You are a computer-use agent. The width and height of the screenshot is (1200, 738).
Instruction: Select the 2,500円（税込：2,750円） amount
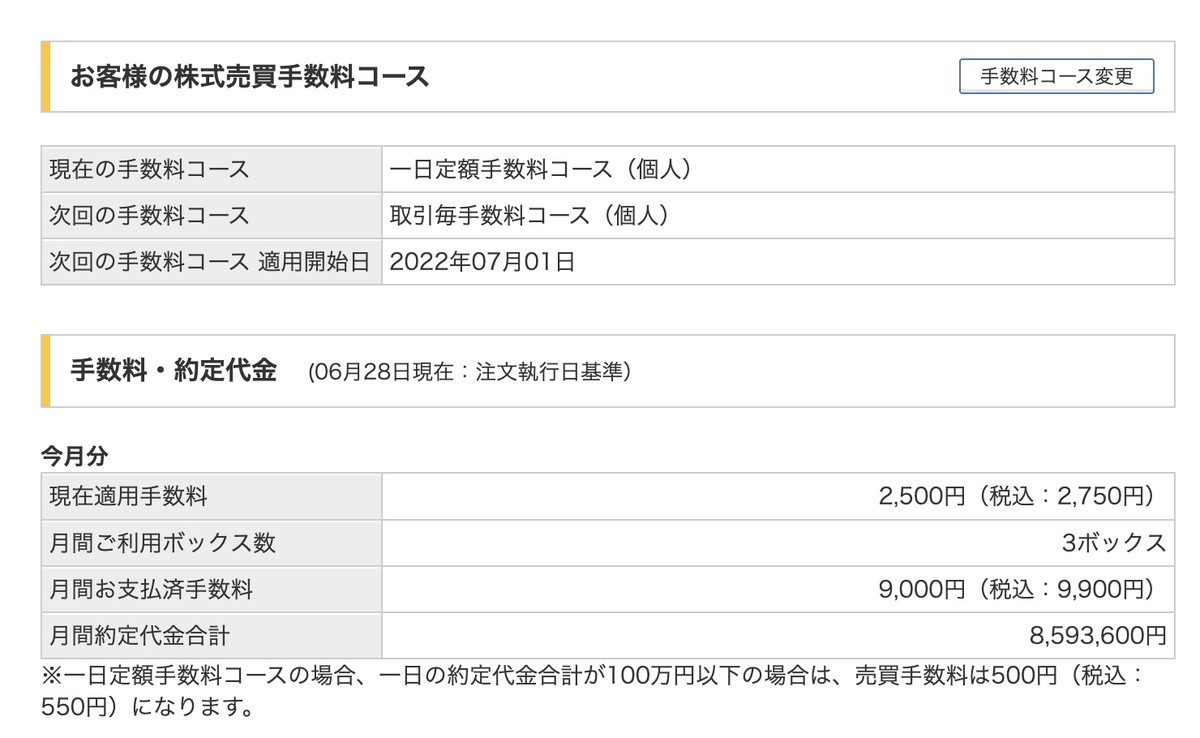point(1017,496)
